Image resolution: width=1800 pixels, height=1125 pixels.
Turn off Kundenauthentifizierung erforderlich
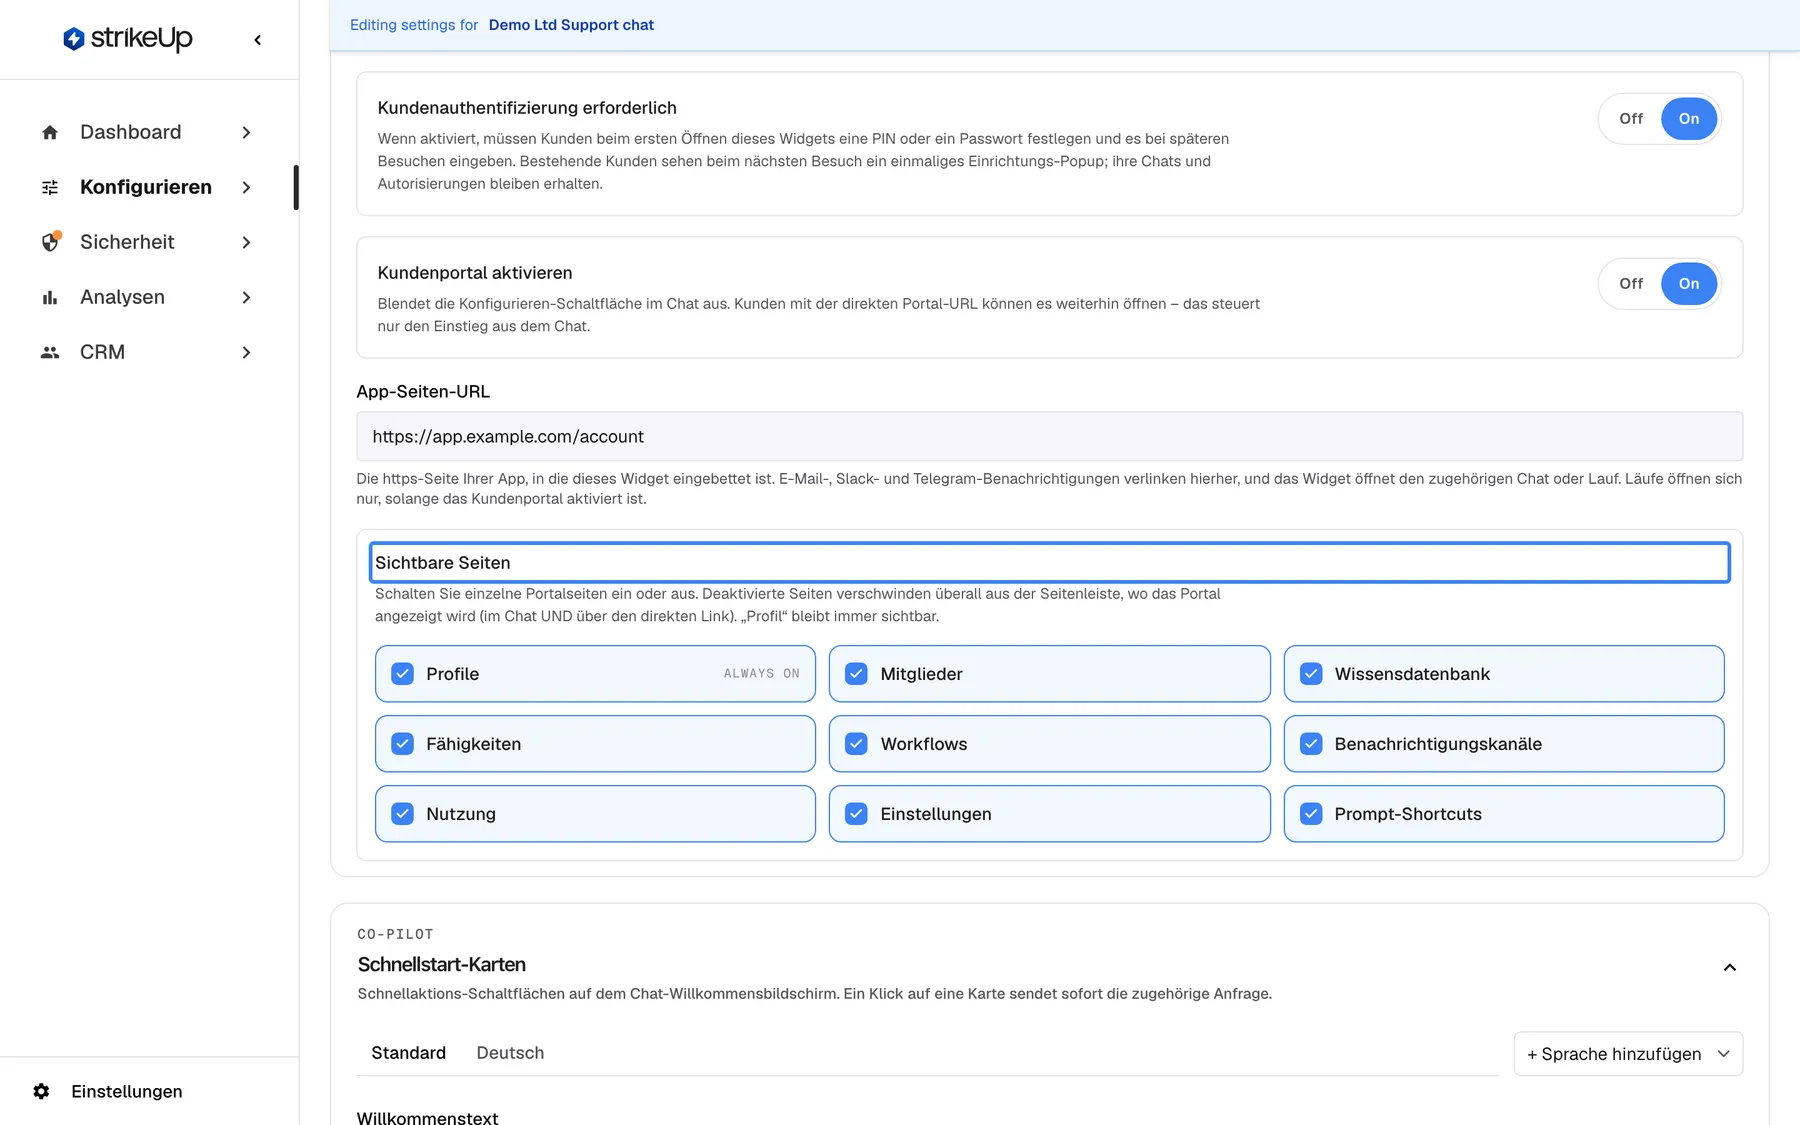pyautogui.click(x=1631, y=118)
